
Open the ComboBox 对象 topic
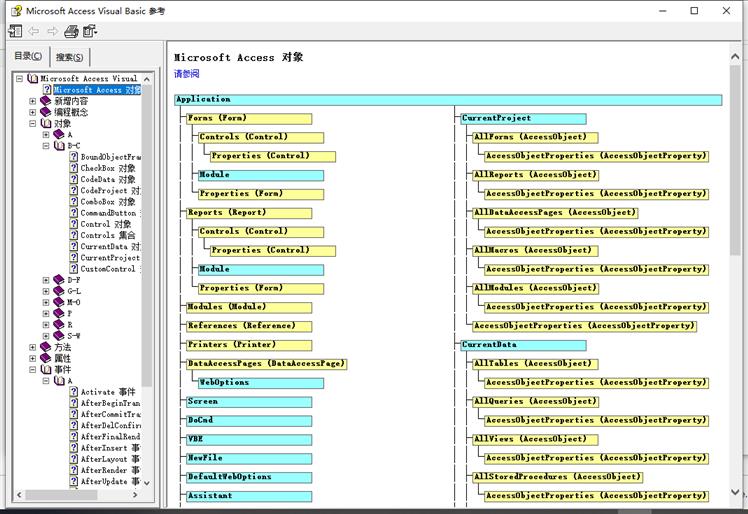coord(108,202)
